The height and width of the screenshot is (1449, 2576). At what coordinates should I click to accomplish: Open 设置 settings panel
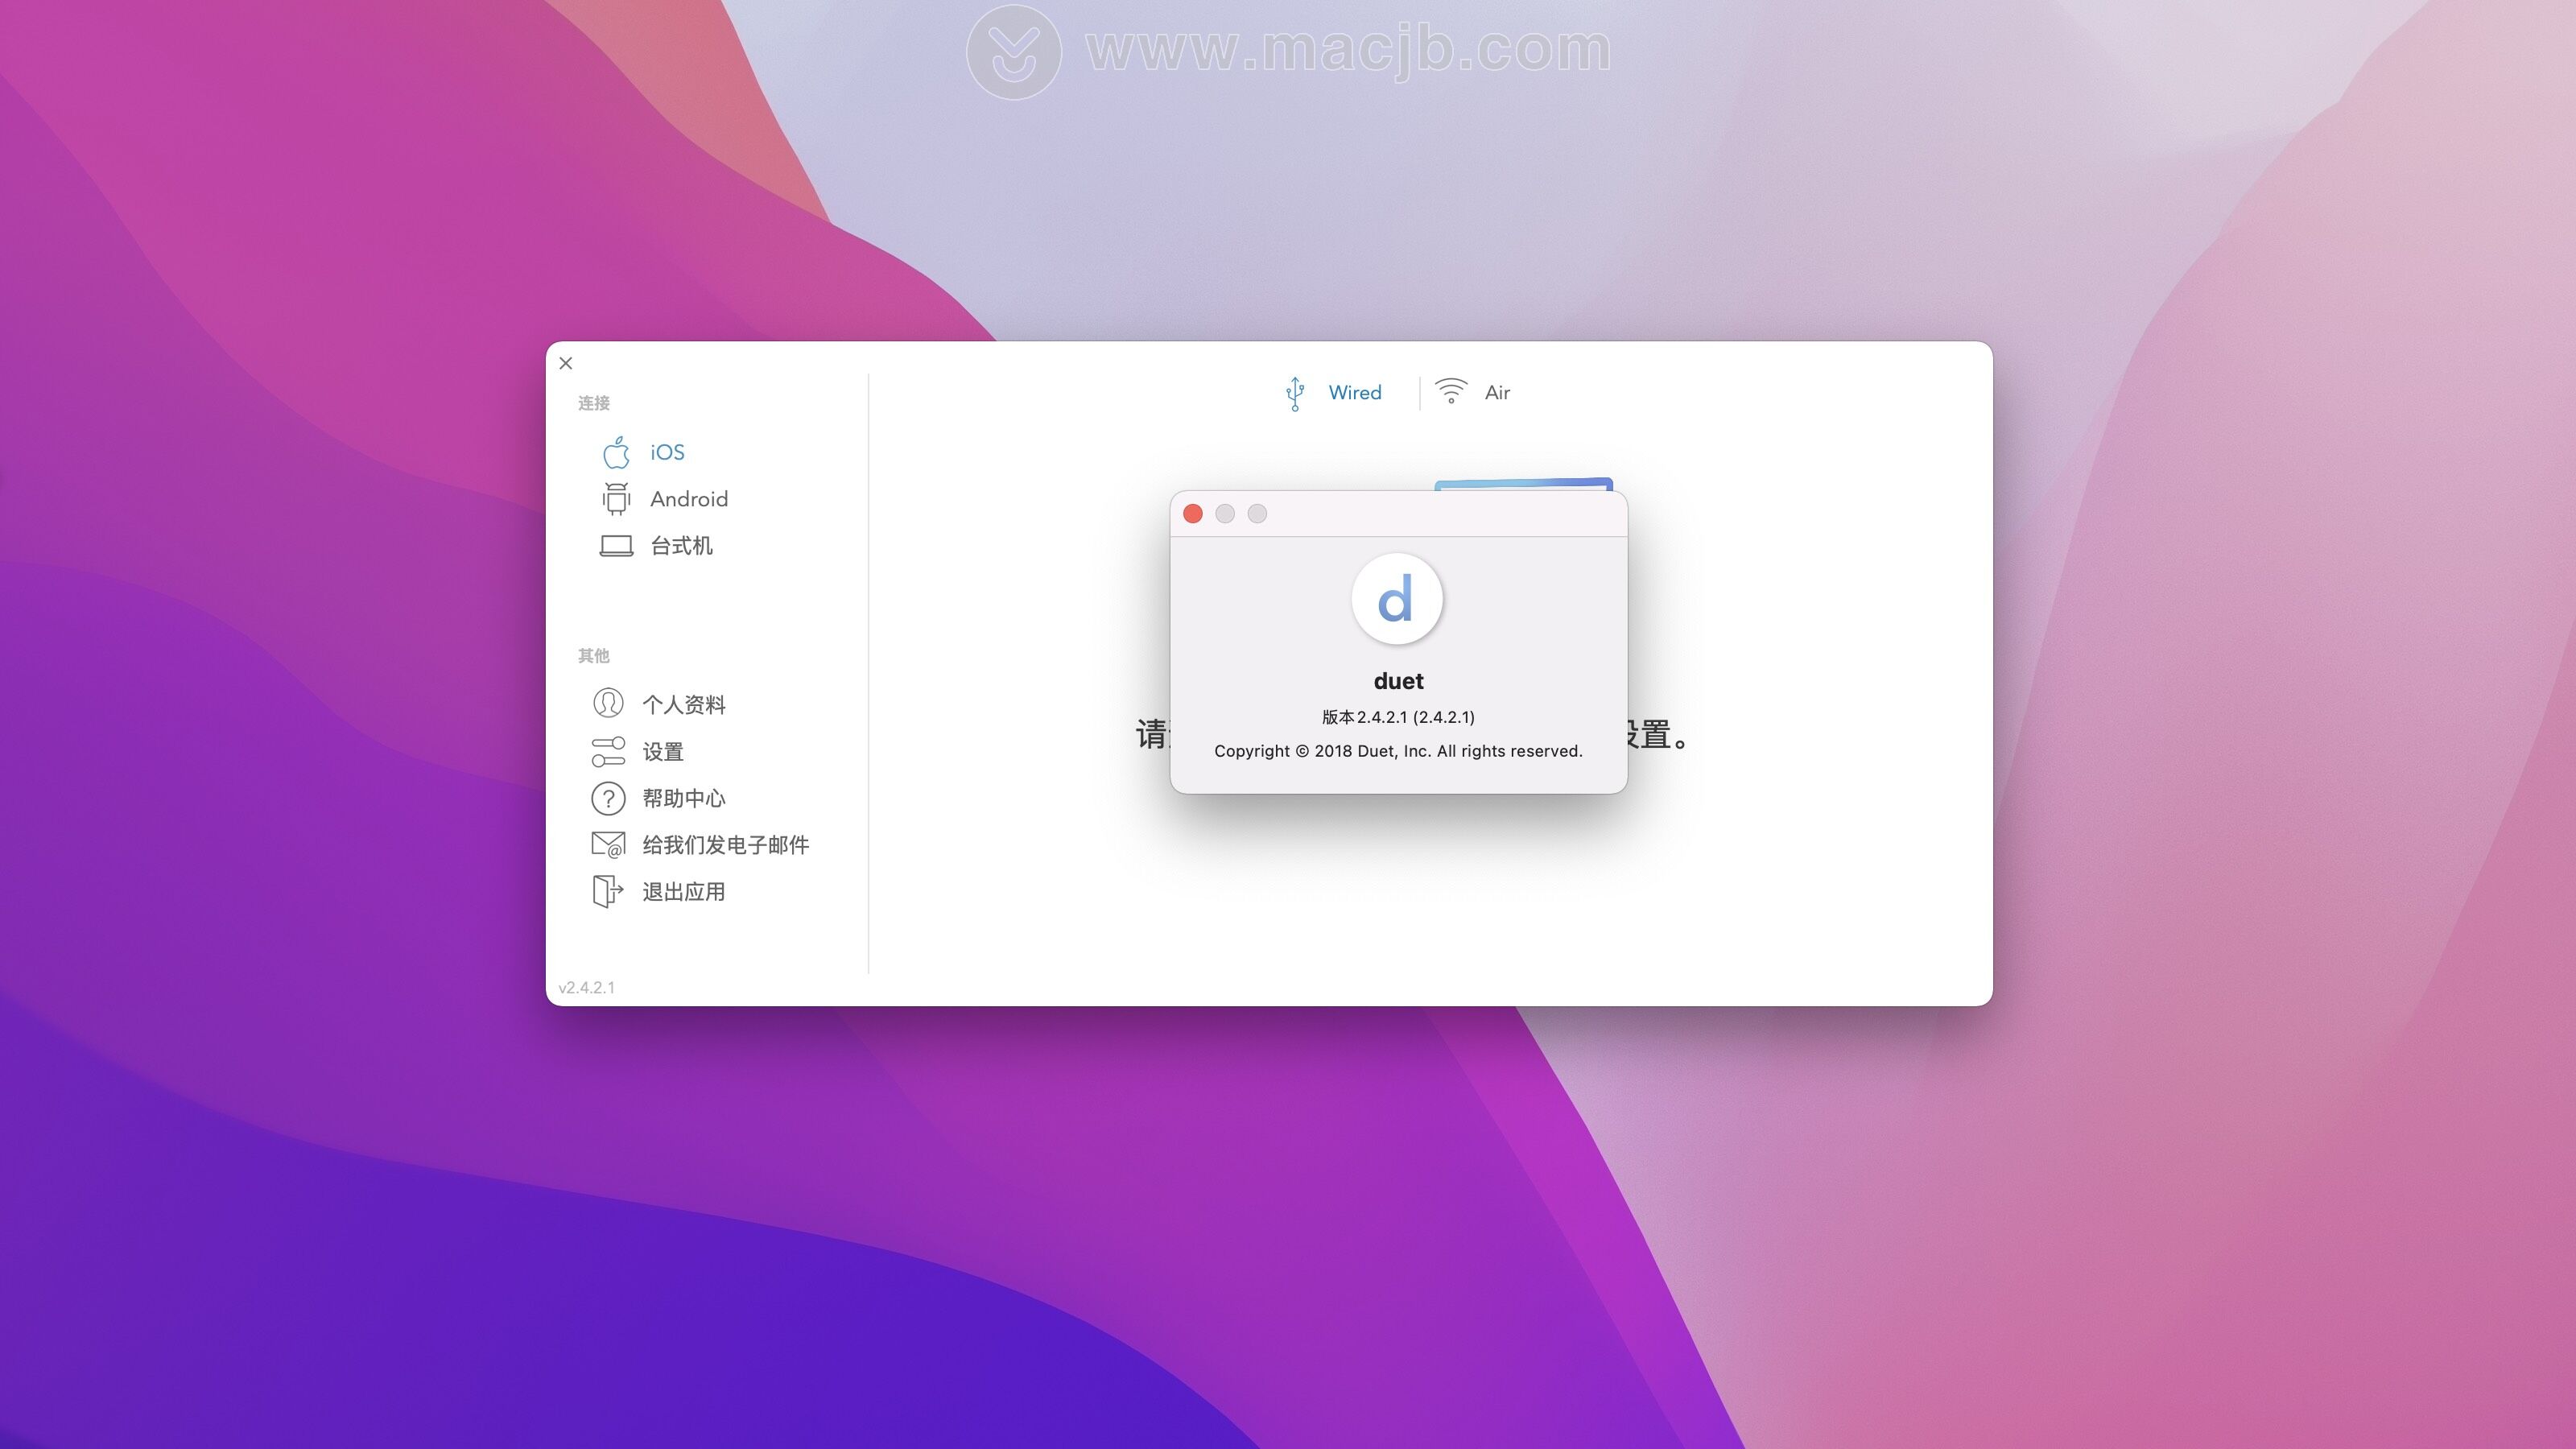(663, 750)
